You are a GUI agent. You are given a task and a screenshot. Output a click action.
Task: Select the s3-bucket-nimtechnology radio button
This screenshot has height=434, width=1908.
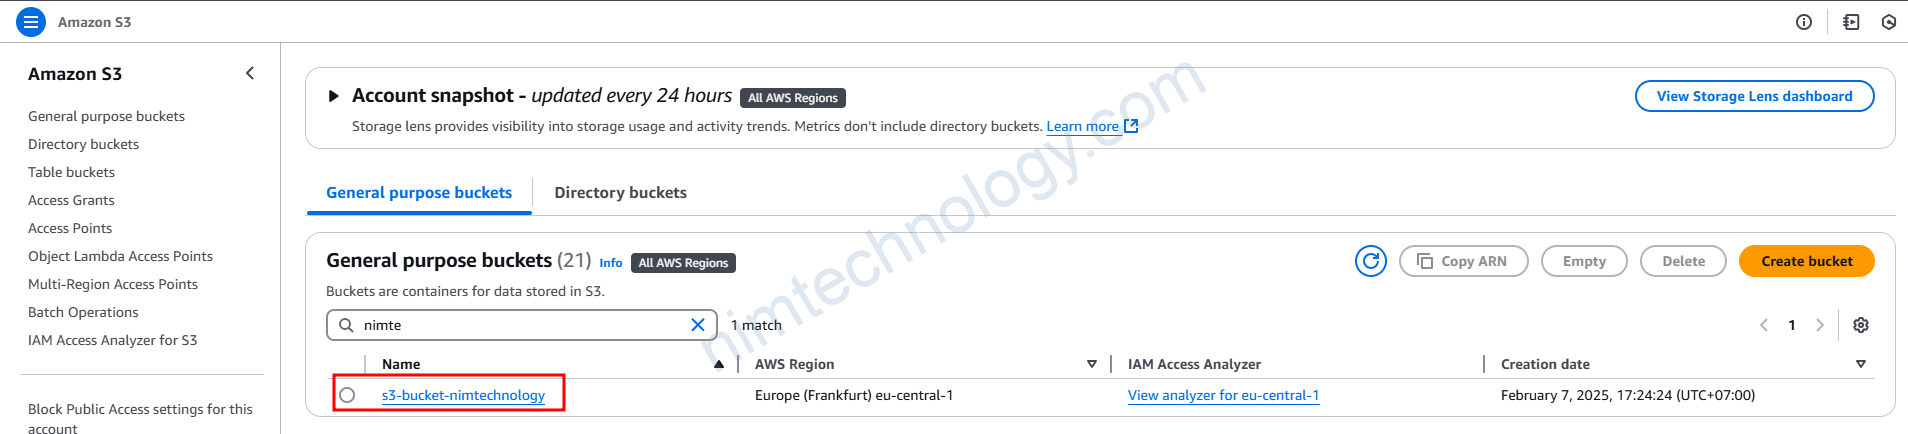[347, 395]
